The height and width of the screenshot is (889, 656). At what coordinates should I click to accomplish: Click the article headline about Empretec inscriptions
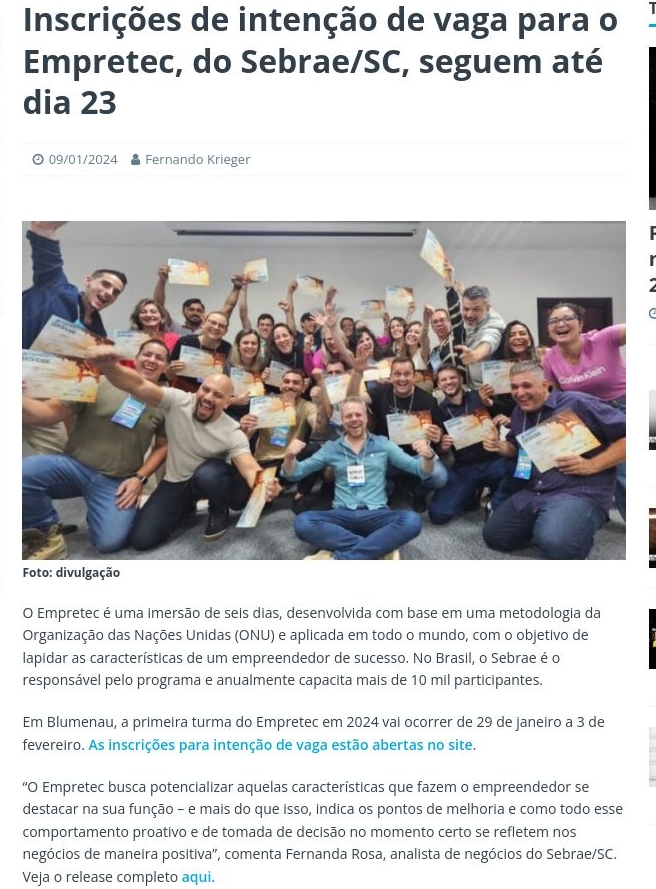320,61
